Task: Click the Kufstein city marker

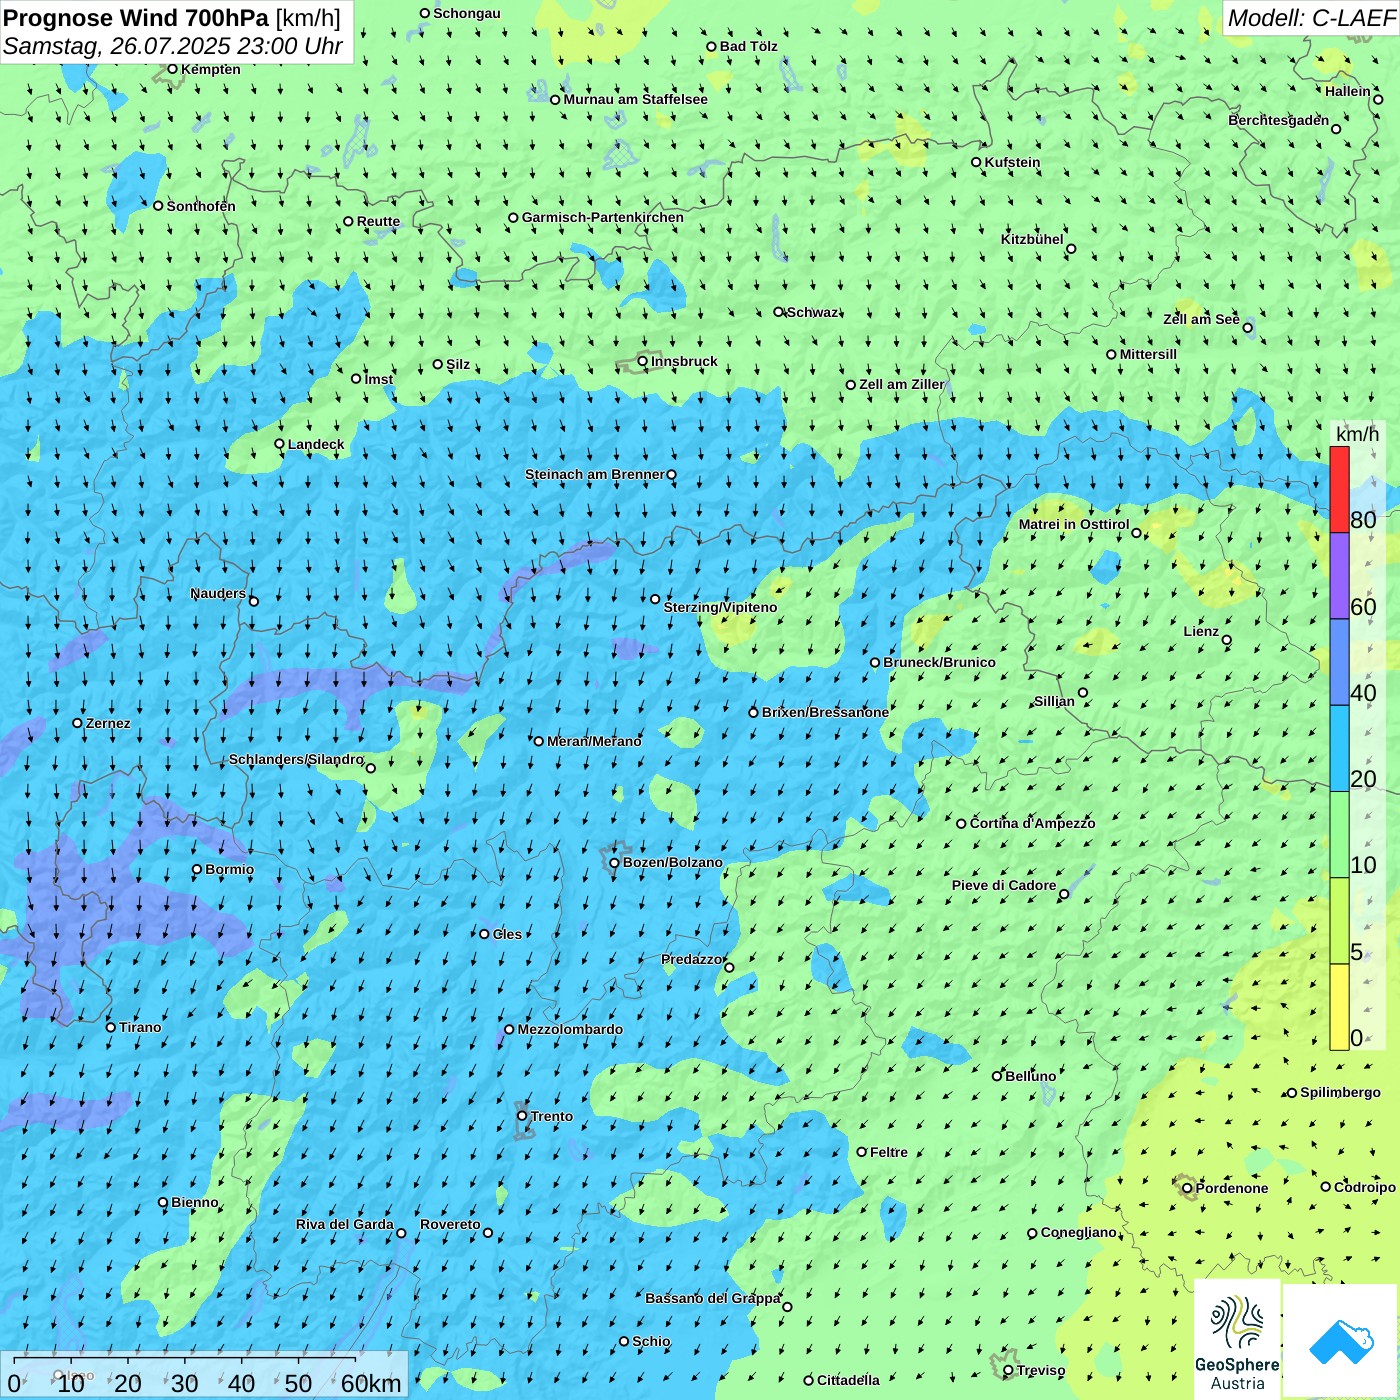Action: [976, 162]
